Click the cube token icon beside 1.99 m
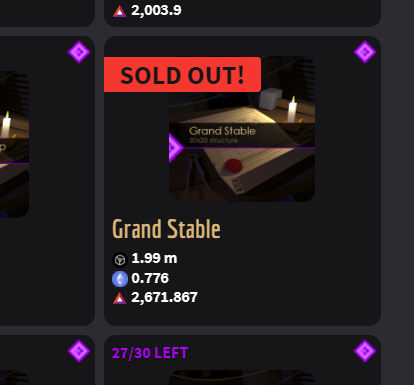This screenshot has width=414, height=385. [120, 260]
